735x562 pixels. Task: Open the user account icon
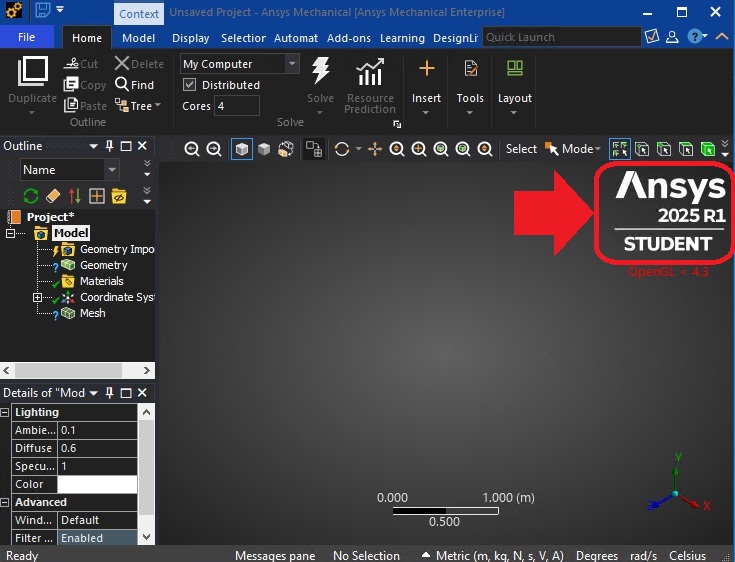click(672, 37)
